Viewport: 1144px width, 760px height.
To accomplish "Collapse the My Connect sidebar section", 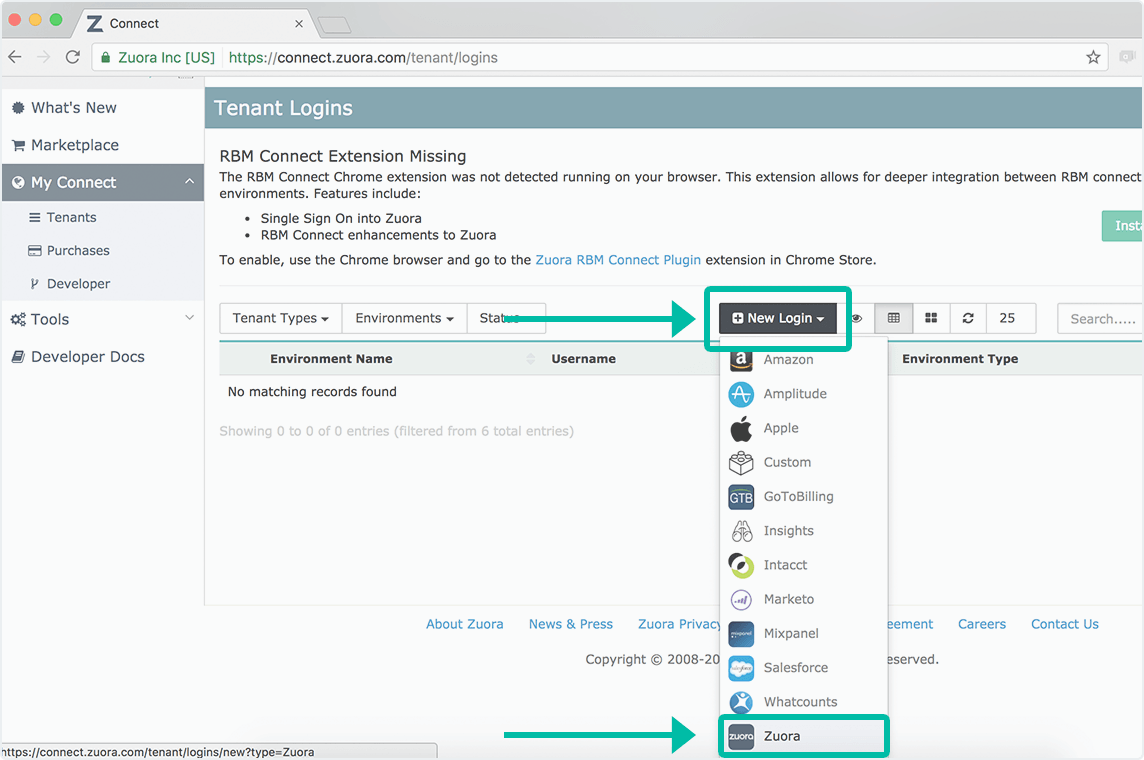I will (x=103, y=182).
